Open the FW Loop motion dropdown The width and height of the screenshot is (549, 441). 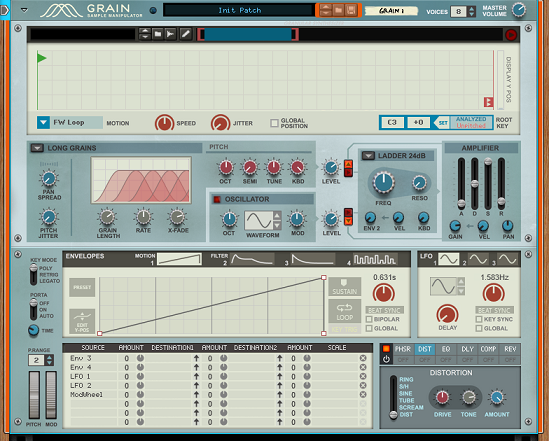click(43, 122)
